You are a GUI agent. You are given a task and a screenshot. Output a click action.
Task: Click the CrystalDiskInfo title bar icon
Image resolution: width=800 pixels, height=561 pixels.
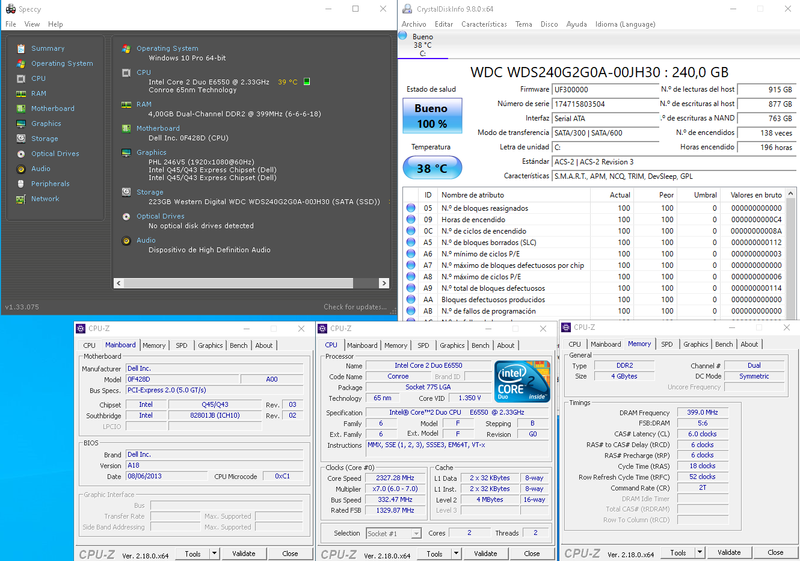pyautogui.click(x=407, y=9)
